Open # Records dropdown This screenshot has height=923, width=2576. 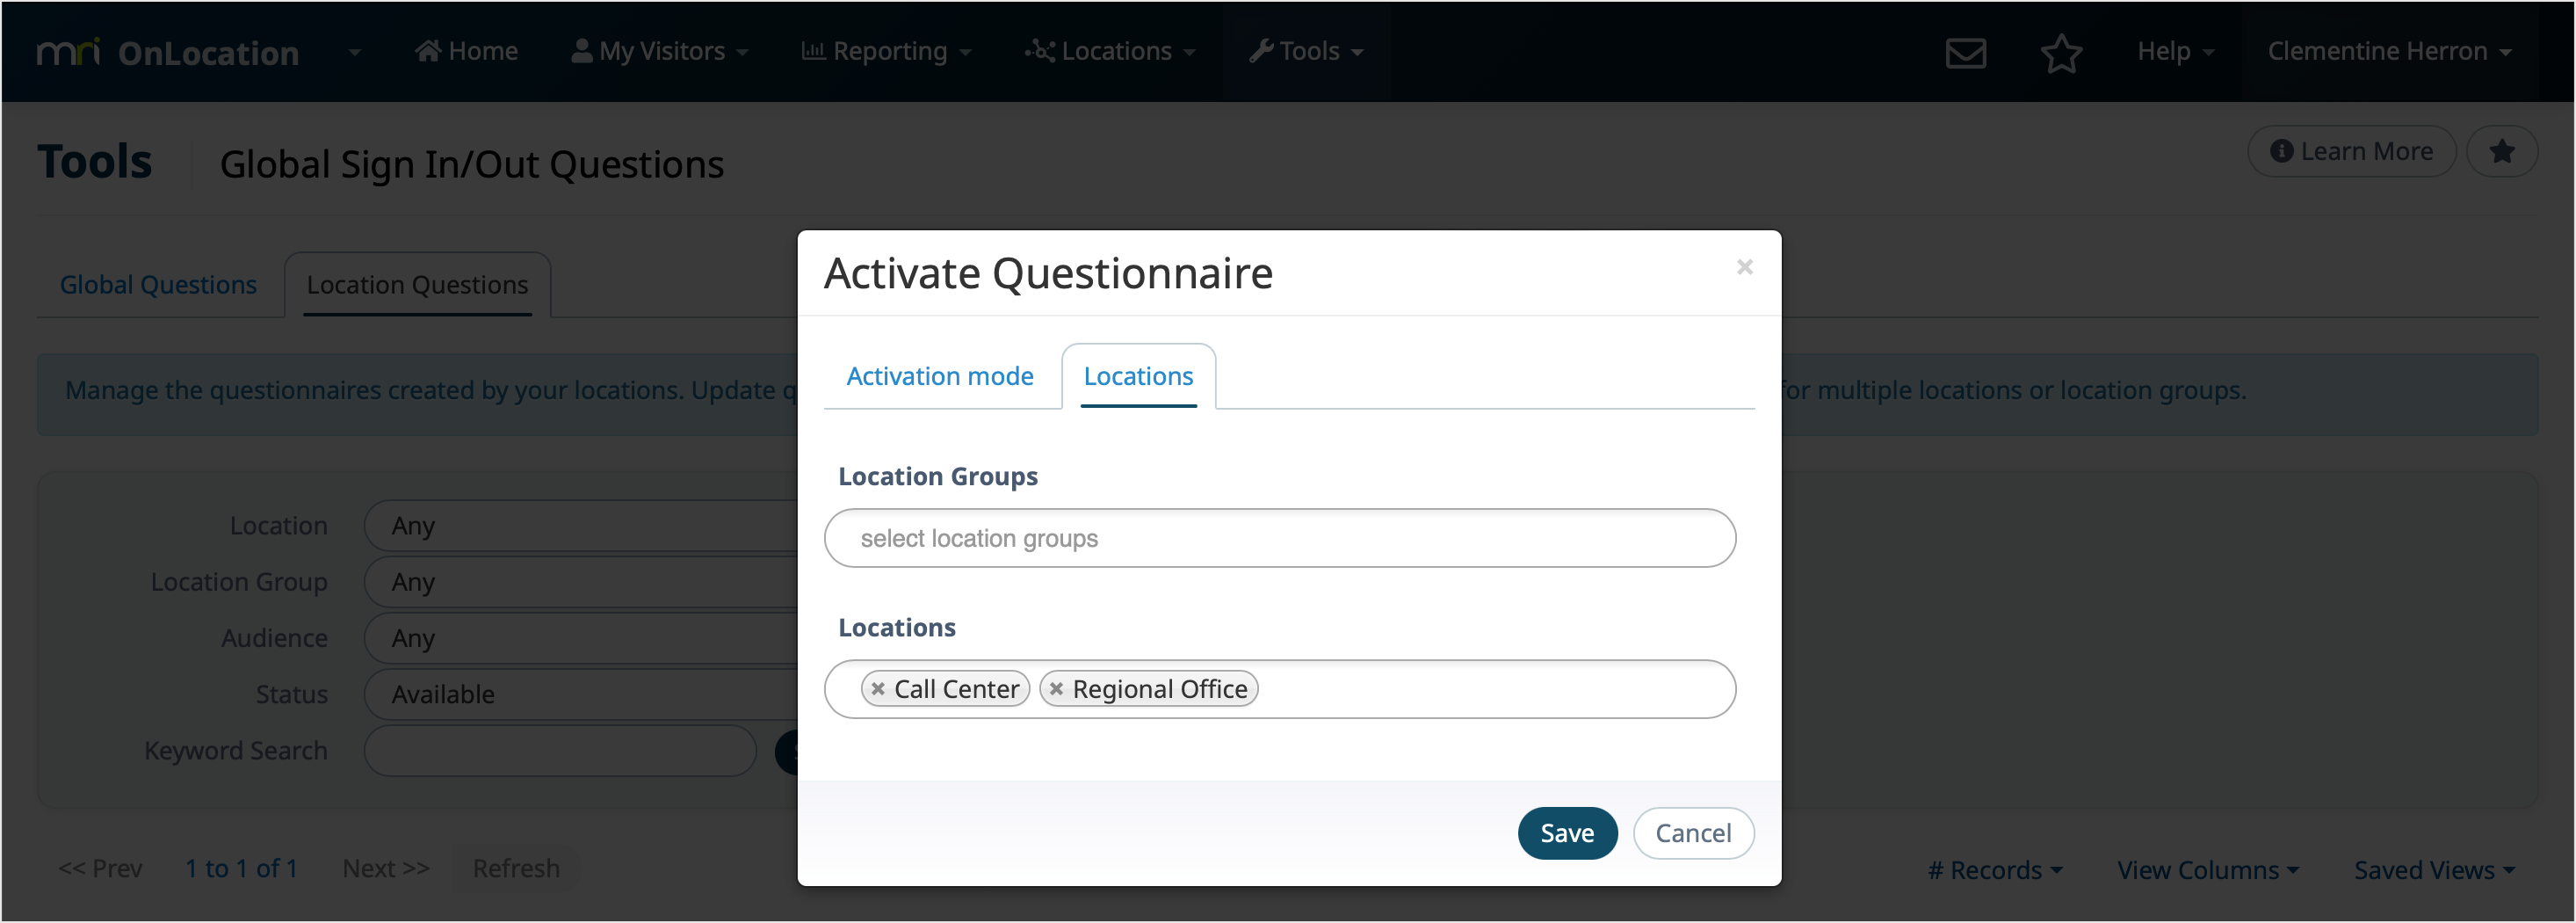[1995, 870]
